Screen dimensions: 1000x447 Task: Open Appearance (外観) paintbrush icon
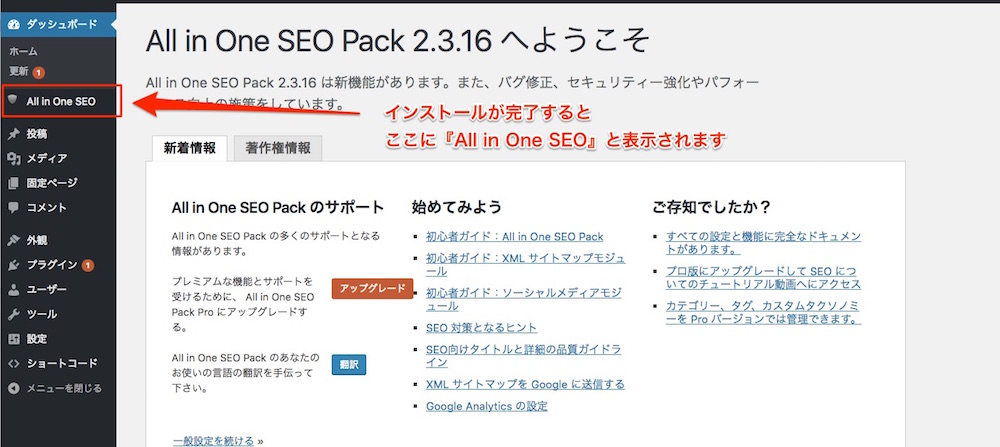[x=14, y=240]
